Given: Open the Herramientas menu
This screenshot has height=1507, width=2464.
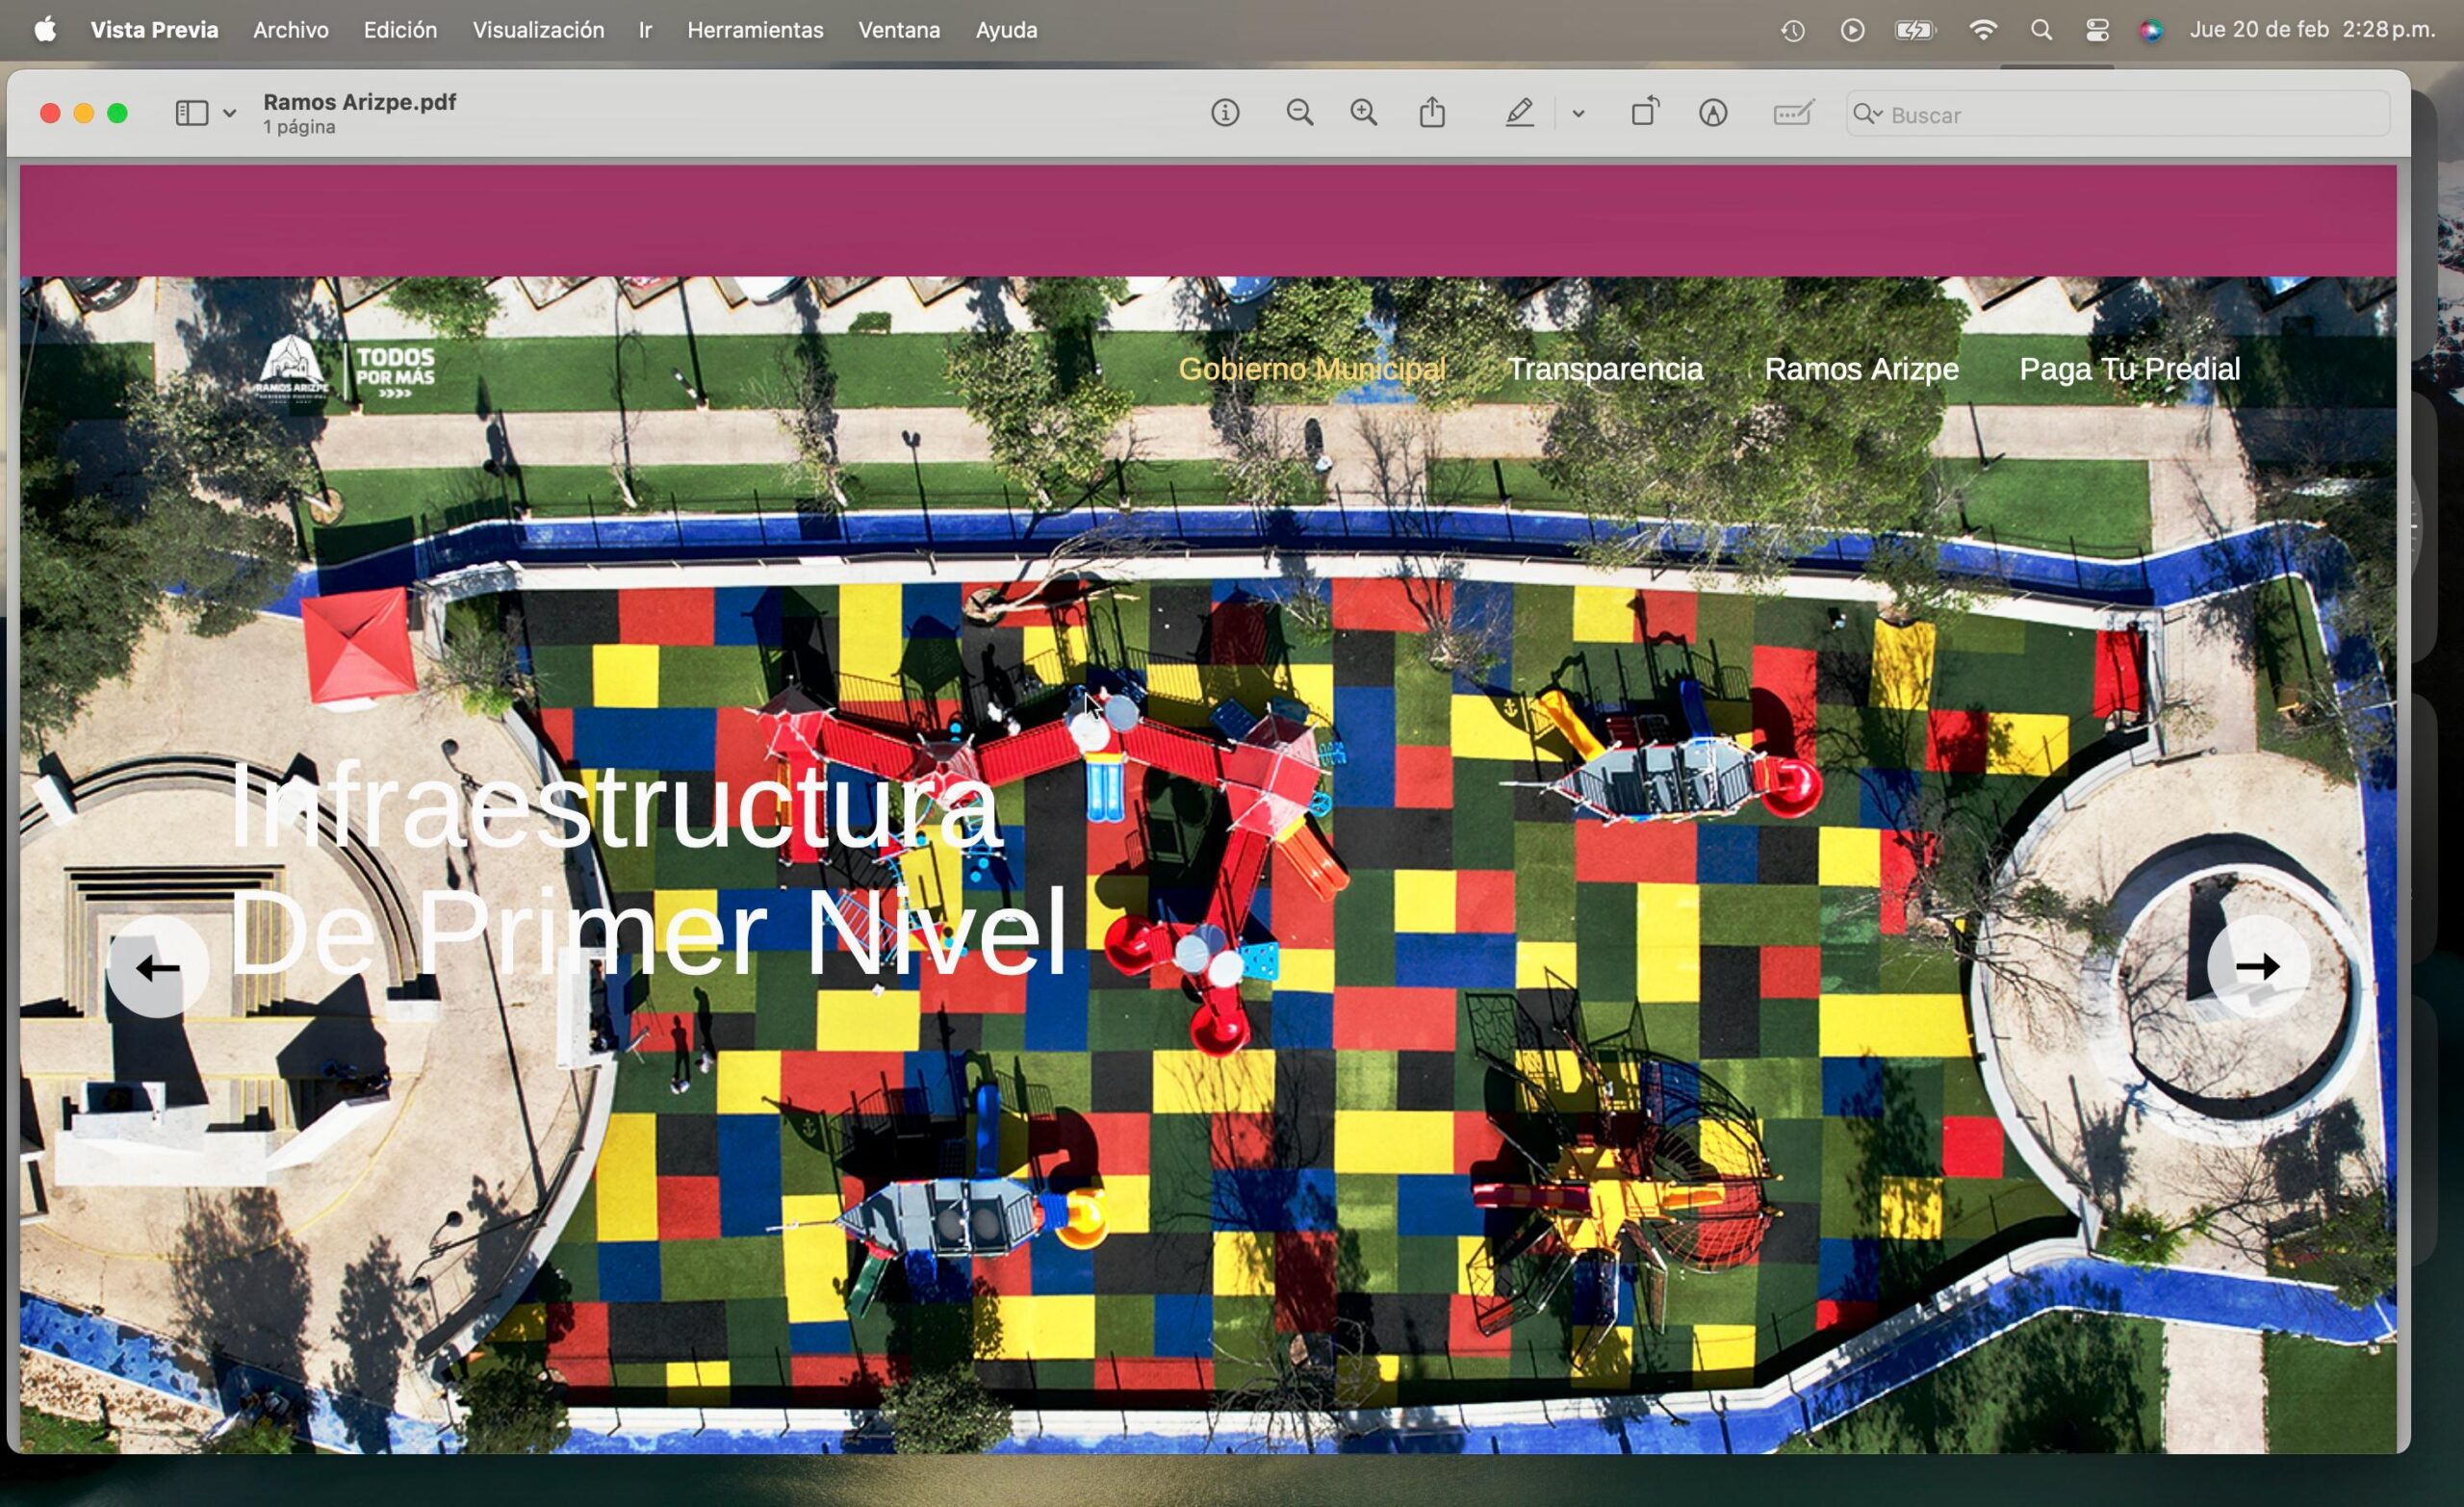Looking at the screenshot, I should click(755, 30).
